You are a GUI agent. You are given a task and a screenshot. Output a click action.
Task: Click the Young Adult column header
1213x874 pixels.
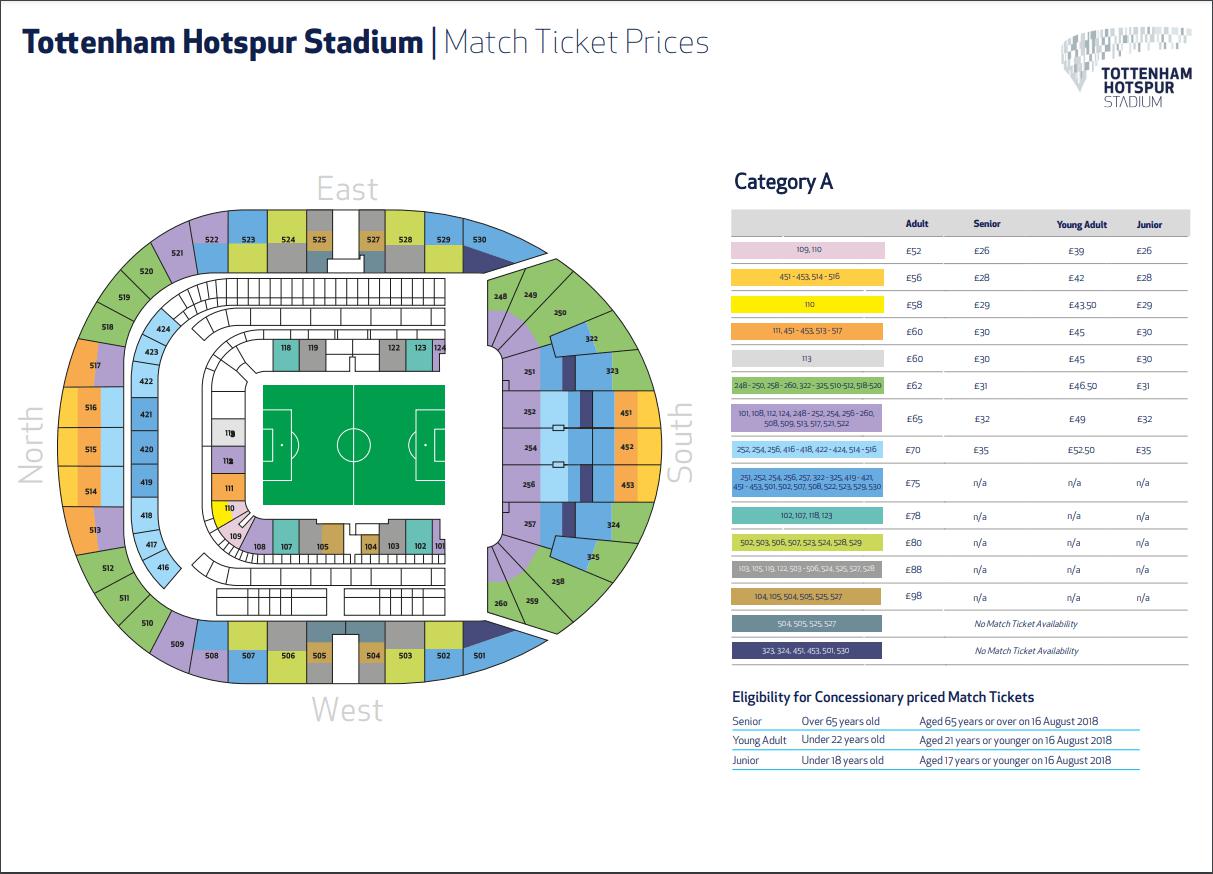tap(1083, 224)
